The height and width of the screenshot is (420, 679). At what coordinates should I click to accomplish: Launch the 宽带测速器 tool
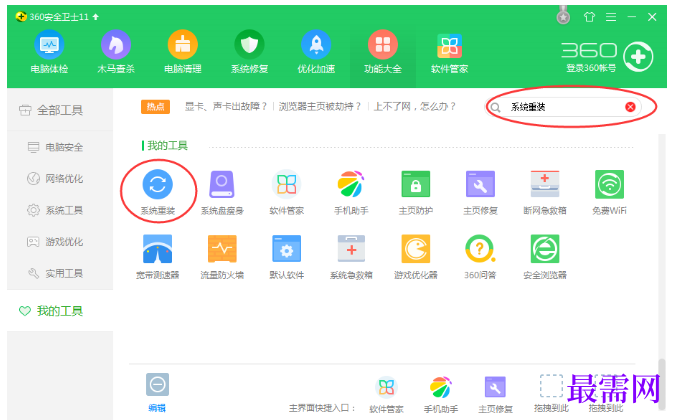tap(158, 256)
